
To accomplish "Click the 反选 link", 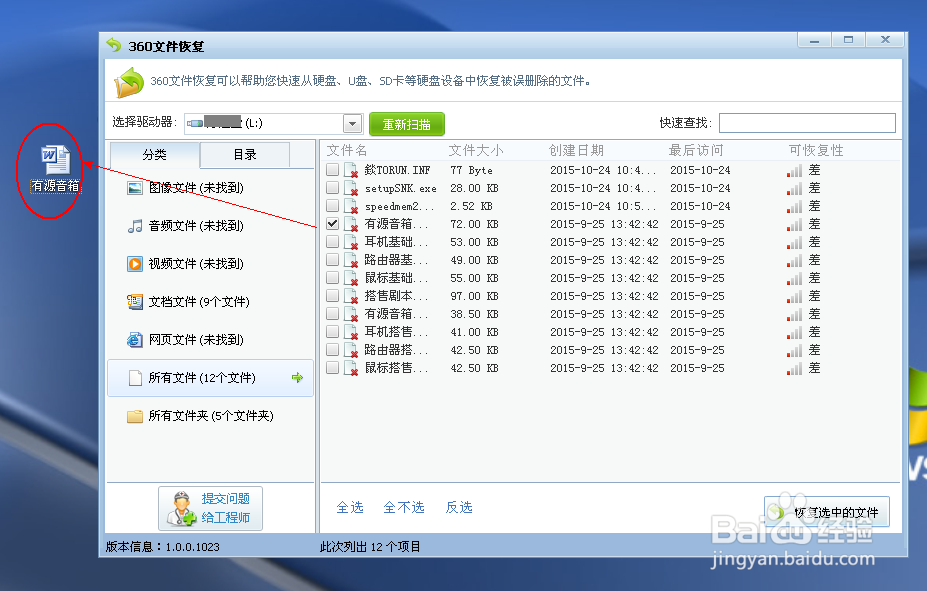I will click(x=459, y=507).
